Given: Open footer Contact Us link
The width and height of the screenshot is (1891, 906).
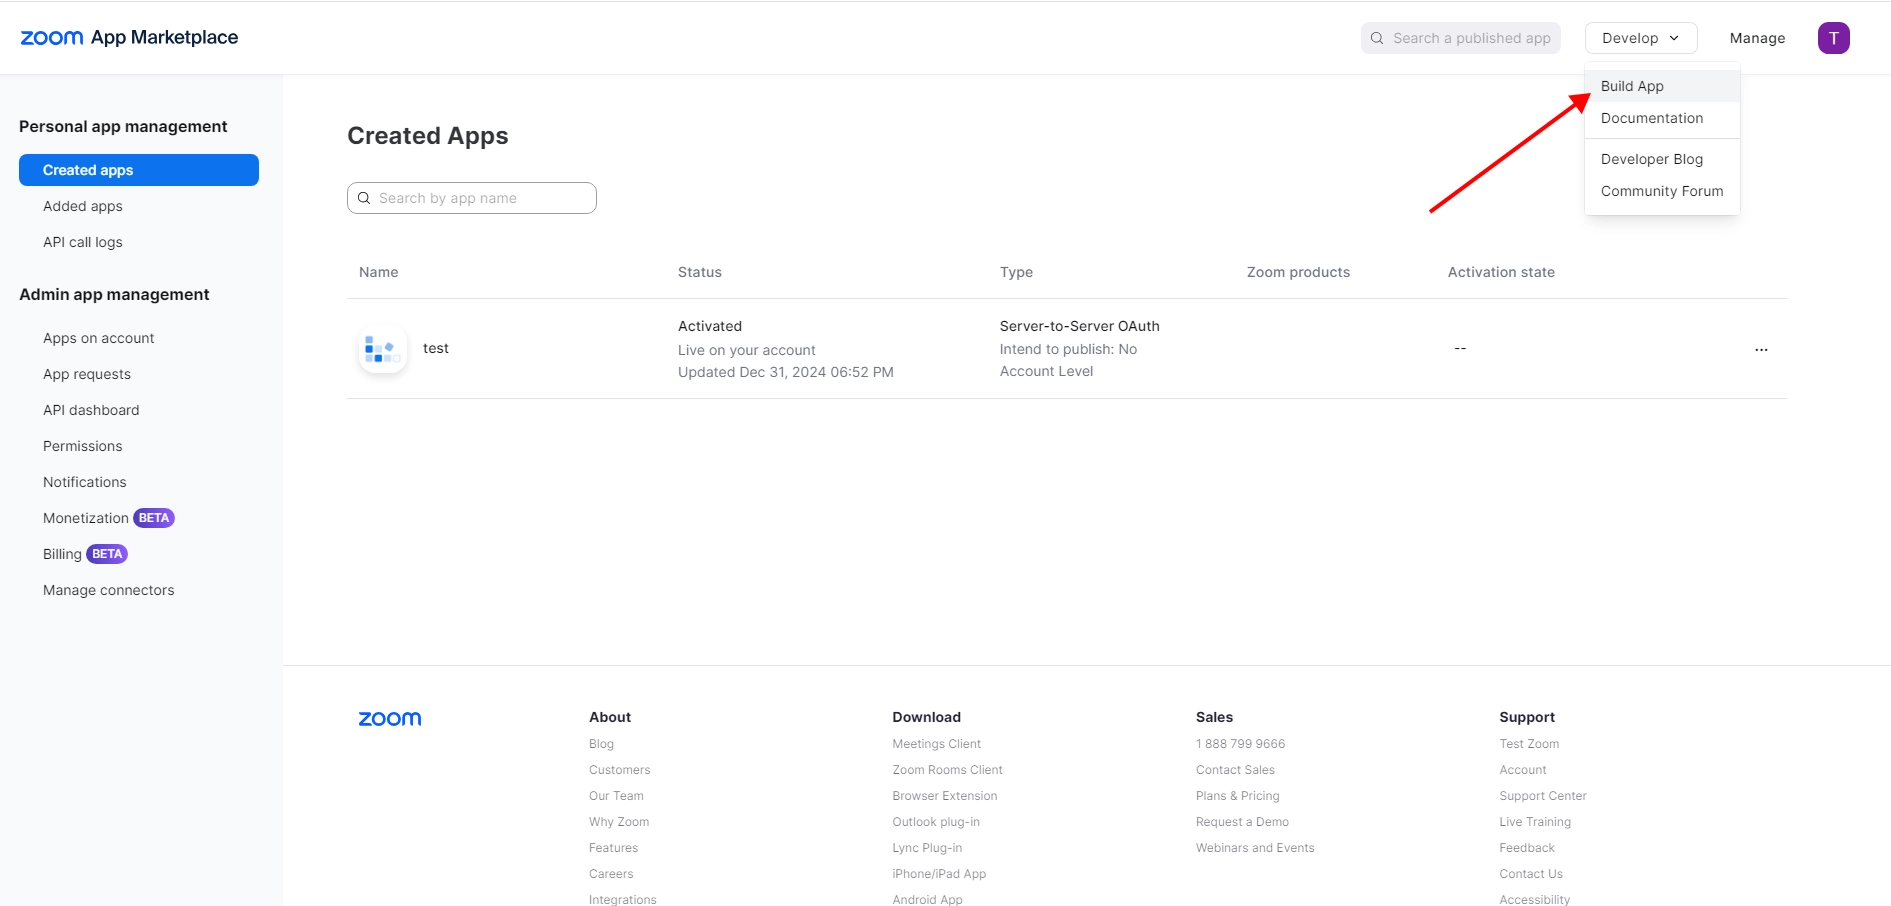Looking at the screenshot, I should point(1531,874).
